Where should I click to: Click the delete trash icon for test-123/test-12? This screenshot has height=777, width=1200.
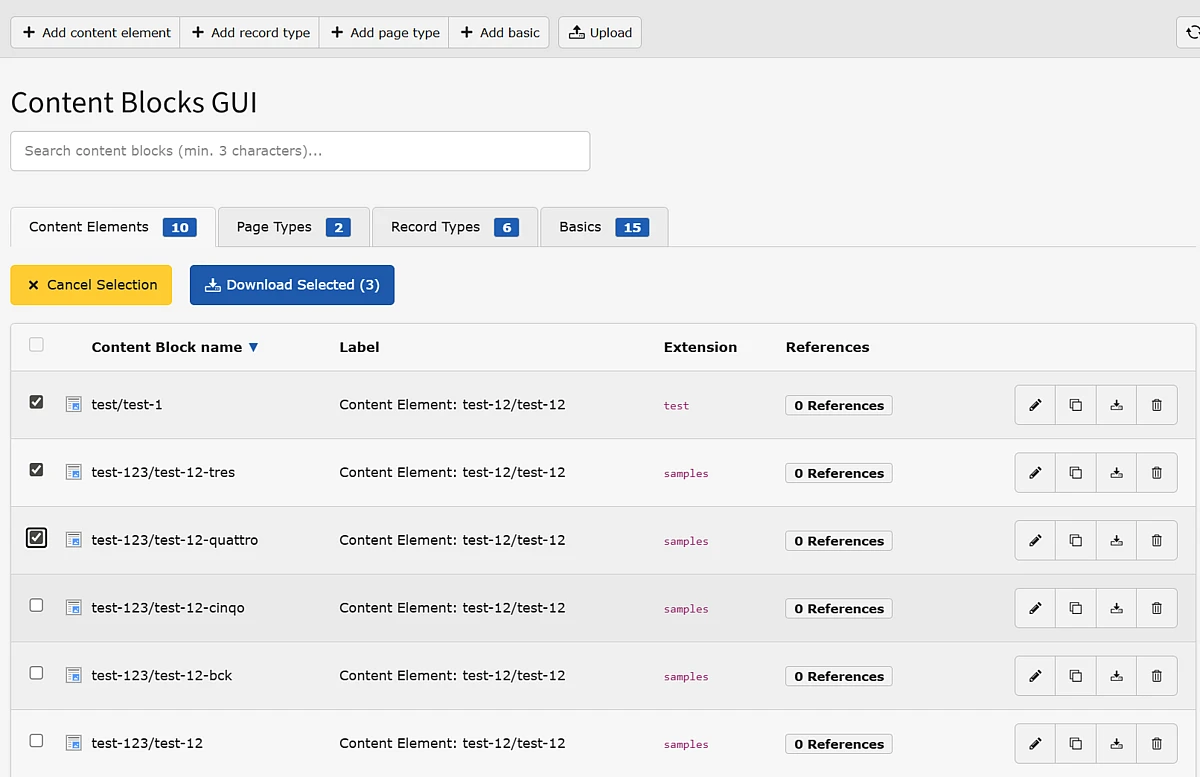1157,744
